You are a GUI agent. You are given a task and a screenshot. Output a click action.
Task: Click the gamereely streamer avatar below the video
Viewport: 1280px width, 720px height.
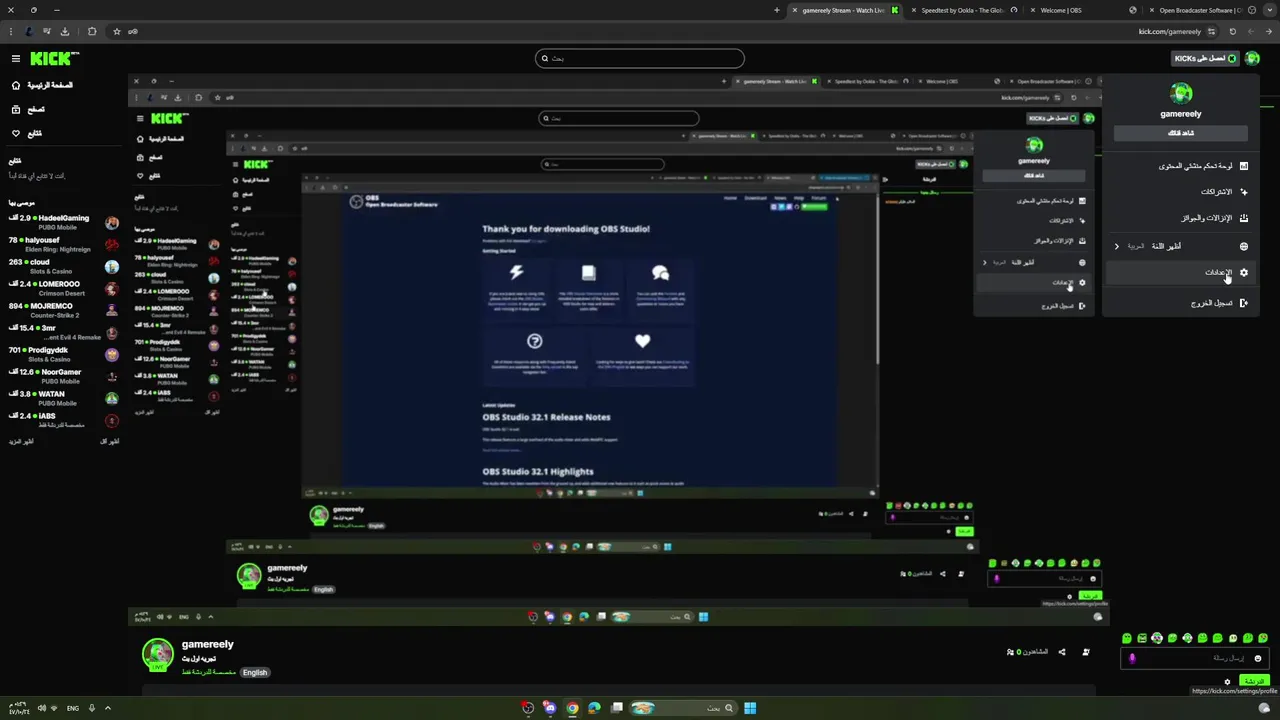pos(157,655)
